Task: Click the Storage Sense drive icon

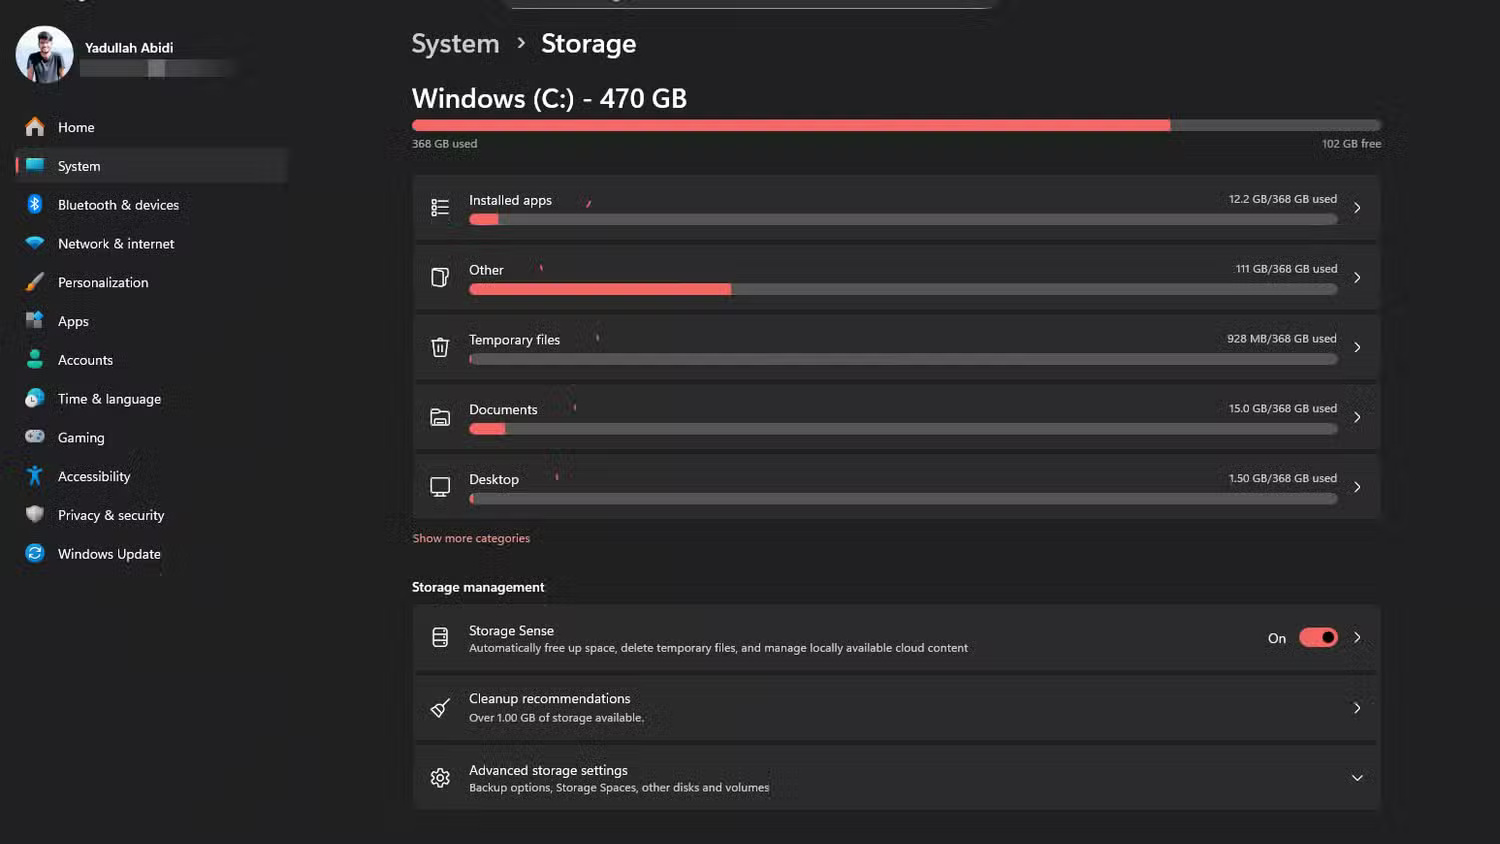Action: pyautogui.click(x=440, y=637)
